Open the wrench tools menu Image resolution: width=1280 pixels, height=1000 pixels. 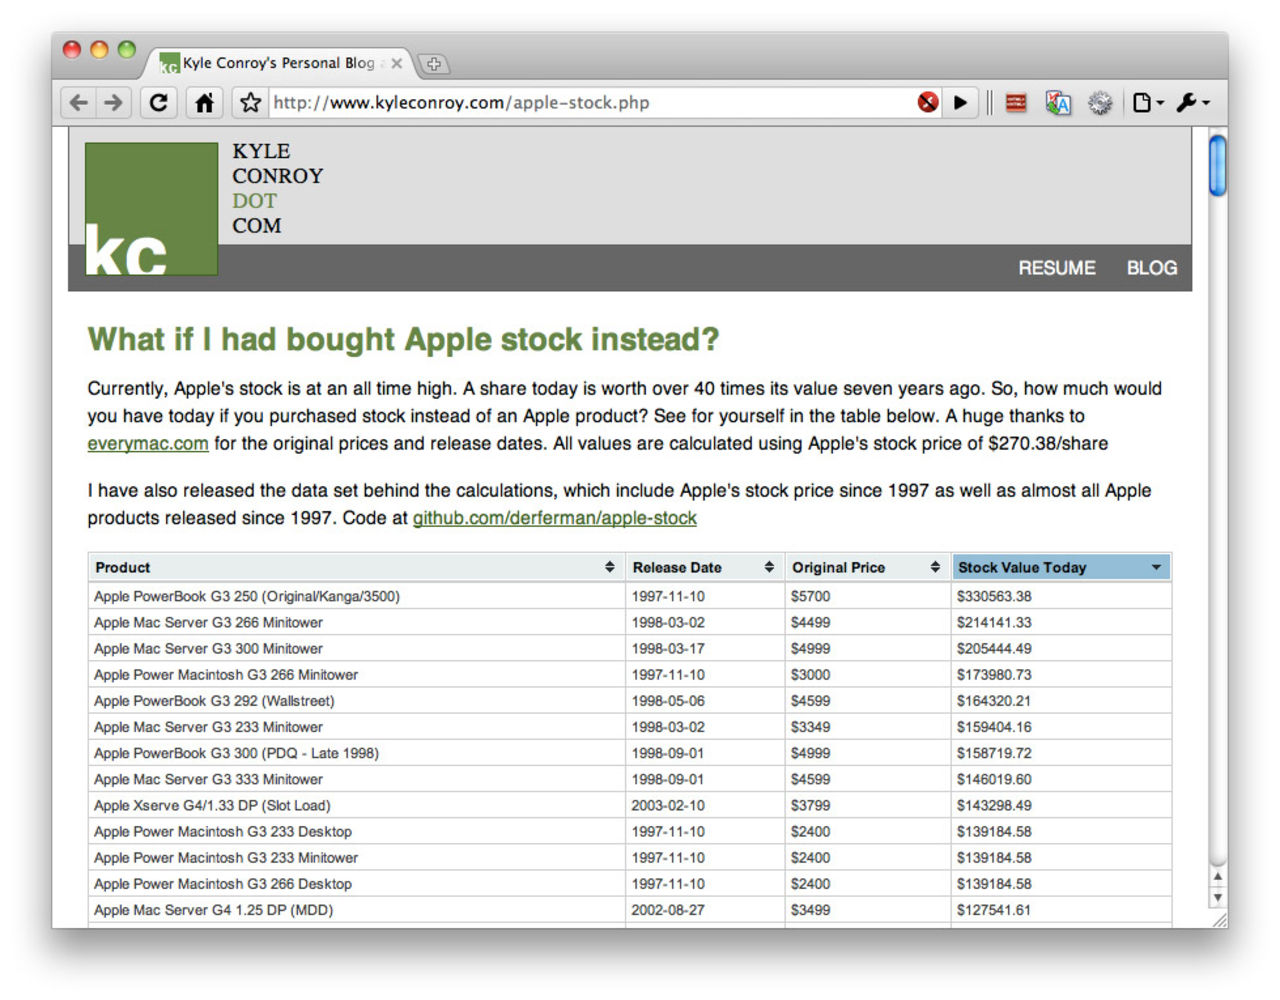click(x=1192, y=102)
